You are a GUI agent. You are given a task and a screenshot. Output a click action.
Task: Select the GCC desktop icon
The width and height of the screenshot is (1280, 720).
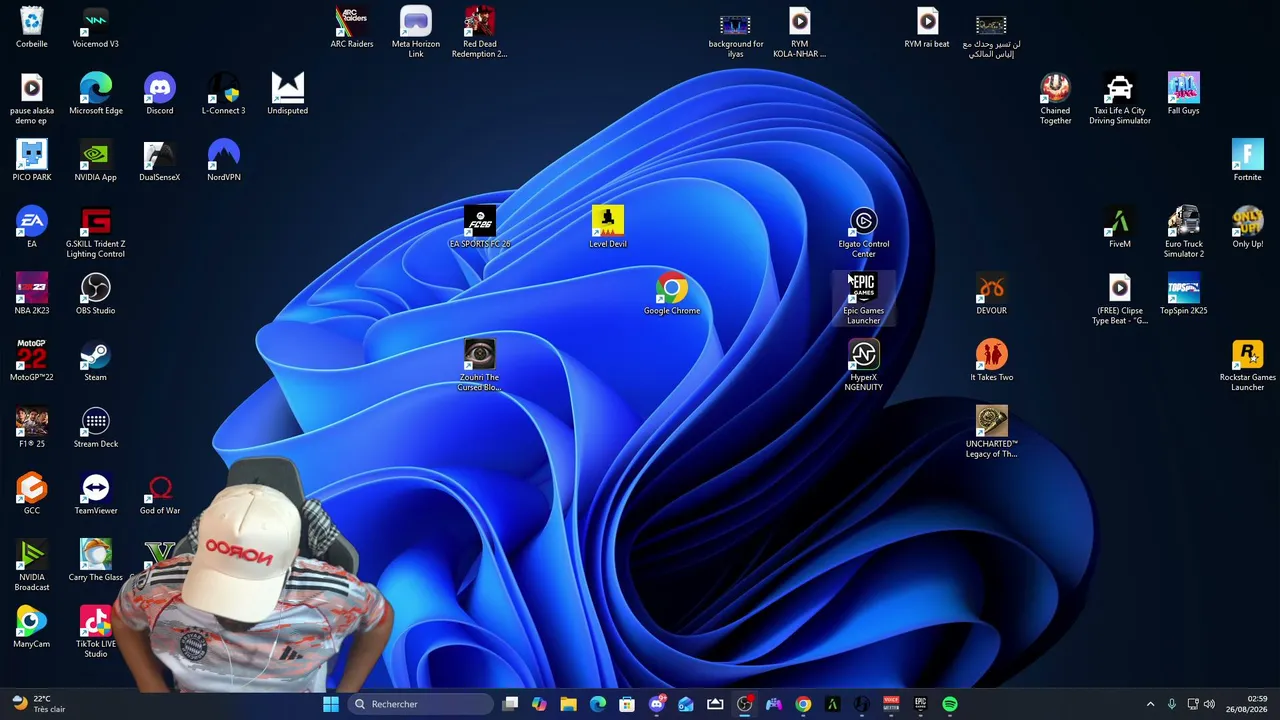pos(32,495)
